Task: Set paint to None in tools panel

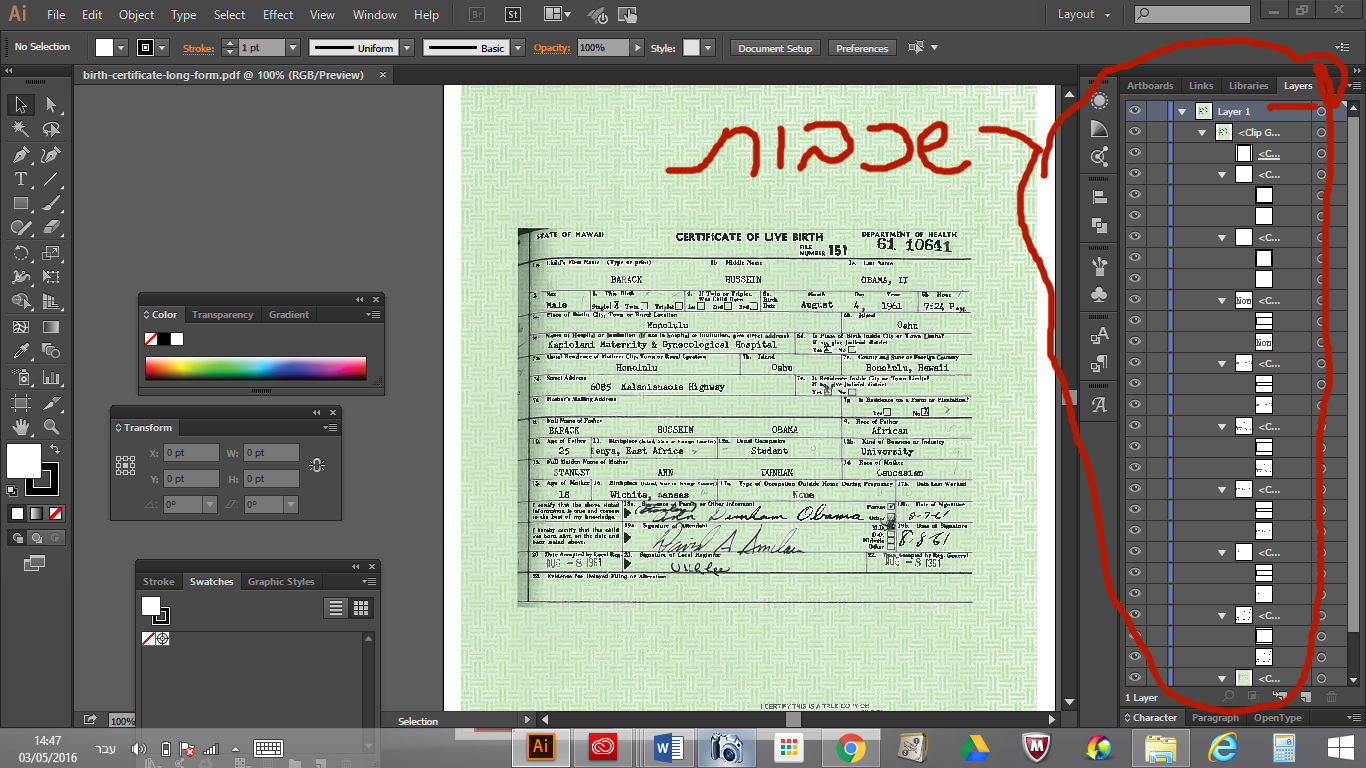Action: [56, 513]
